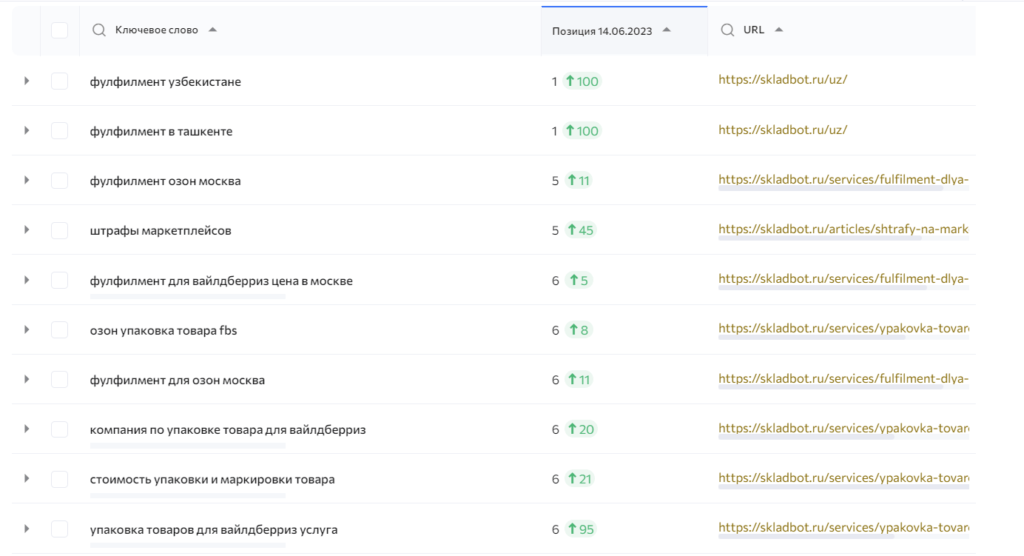Viewport: 1024px width, 556px height.
Task: Expand the фулфилмент узбекистане row
Action: pos(27,81)
